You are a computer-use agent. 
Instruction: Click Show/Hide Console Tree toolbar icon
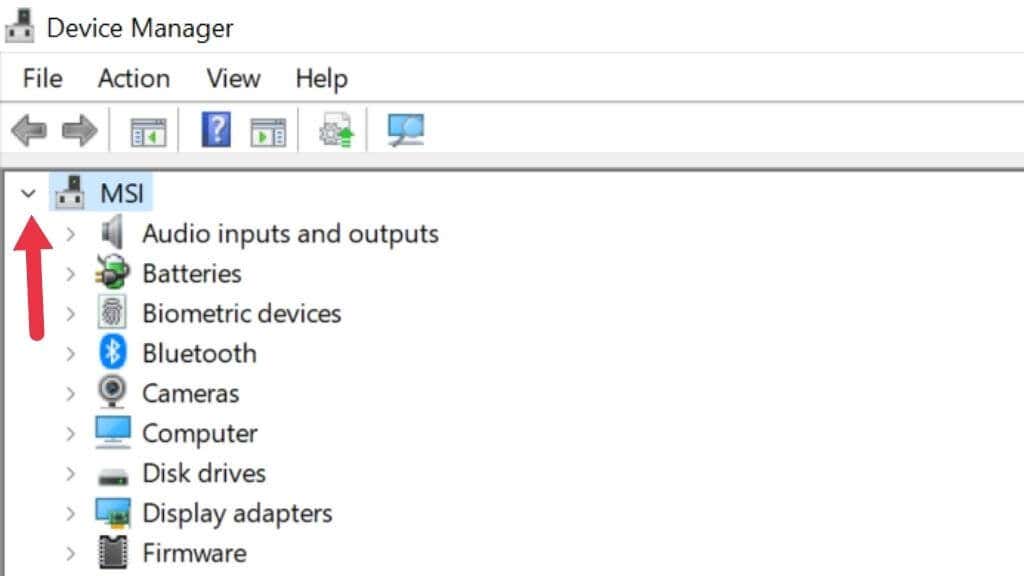pyautogui.click(x=149, y=131)
